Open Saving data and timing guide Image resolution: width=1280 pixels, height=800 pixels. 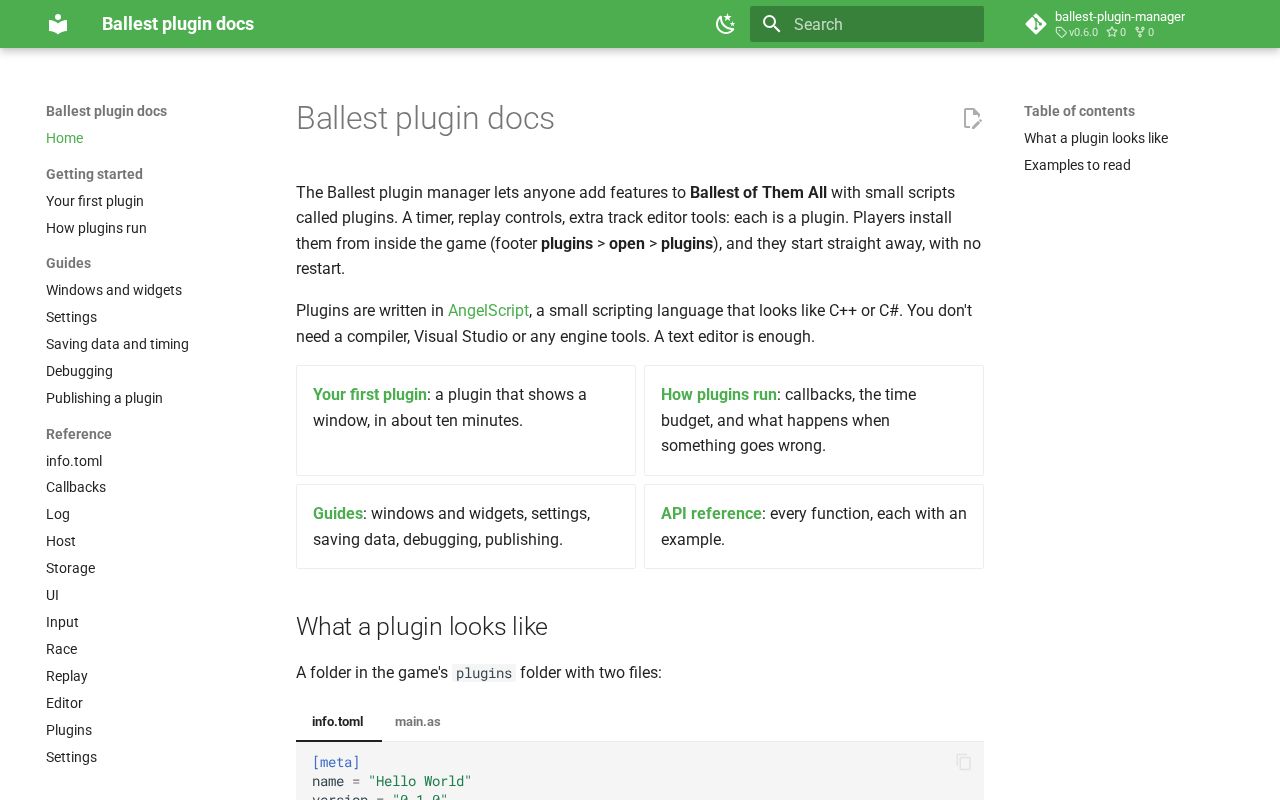(117, 344)
